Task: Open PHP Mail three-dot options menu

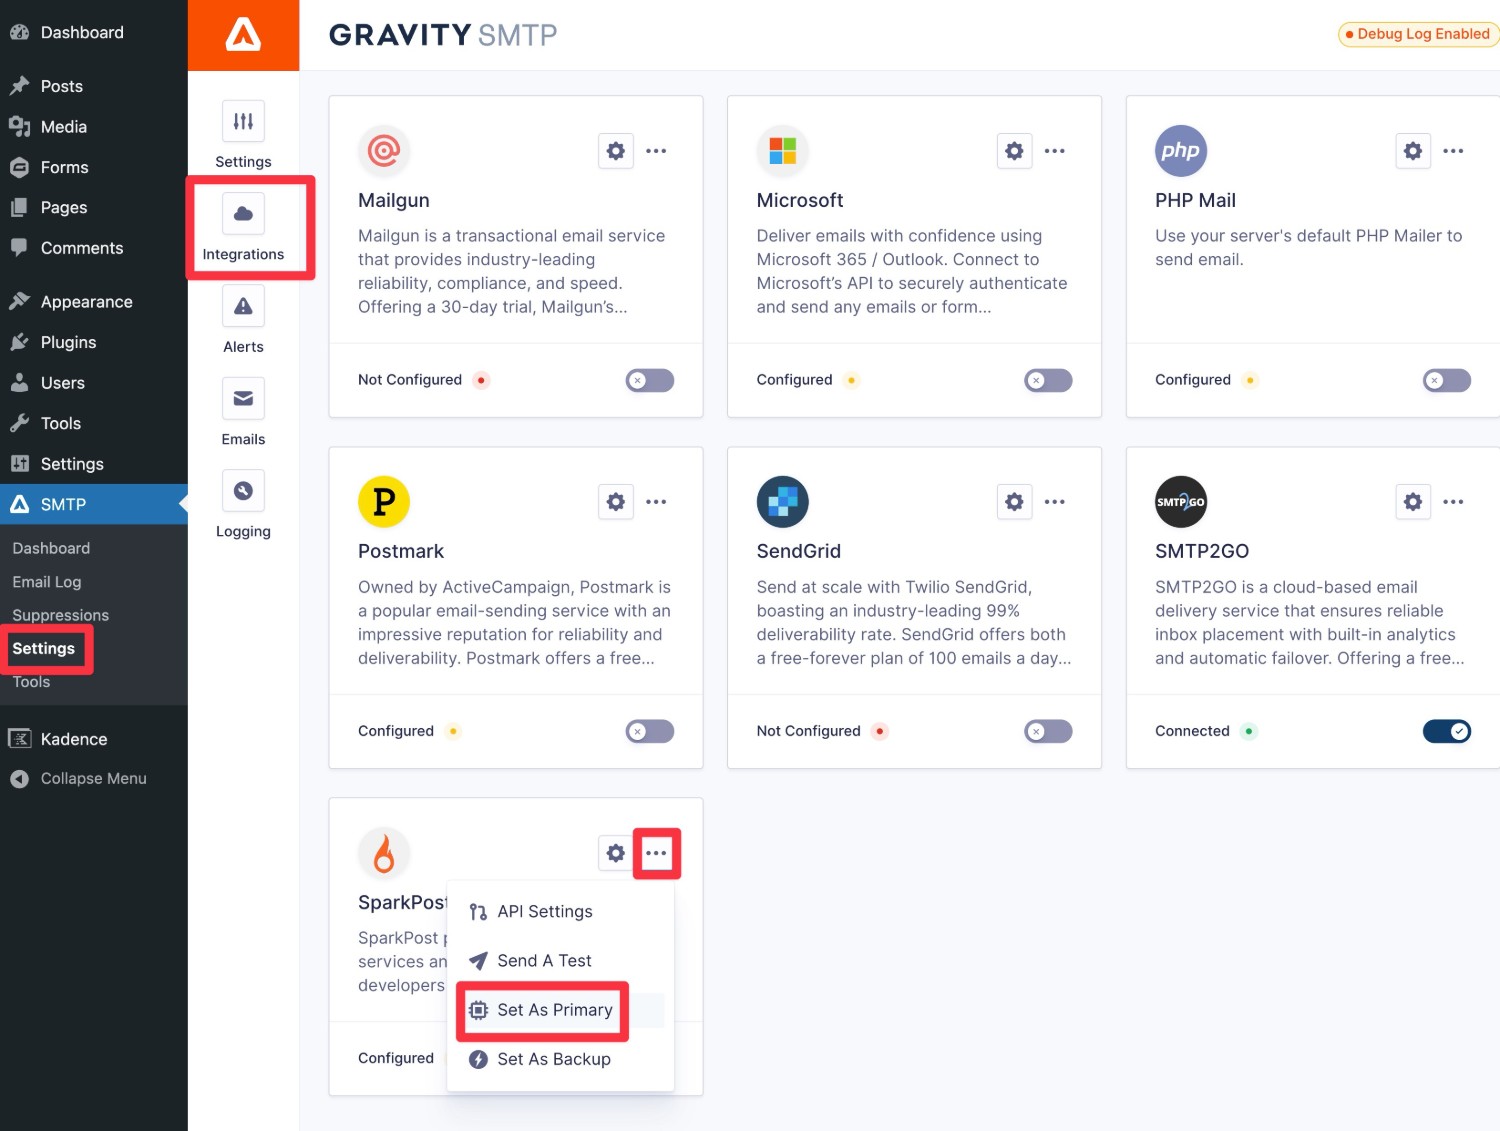Action: (x=1453, y=151)
